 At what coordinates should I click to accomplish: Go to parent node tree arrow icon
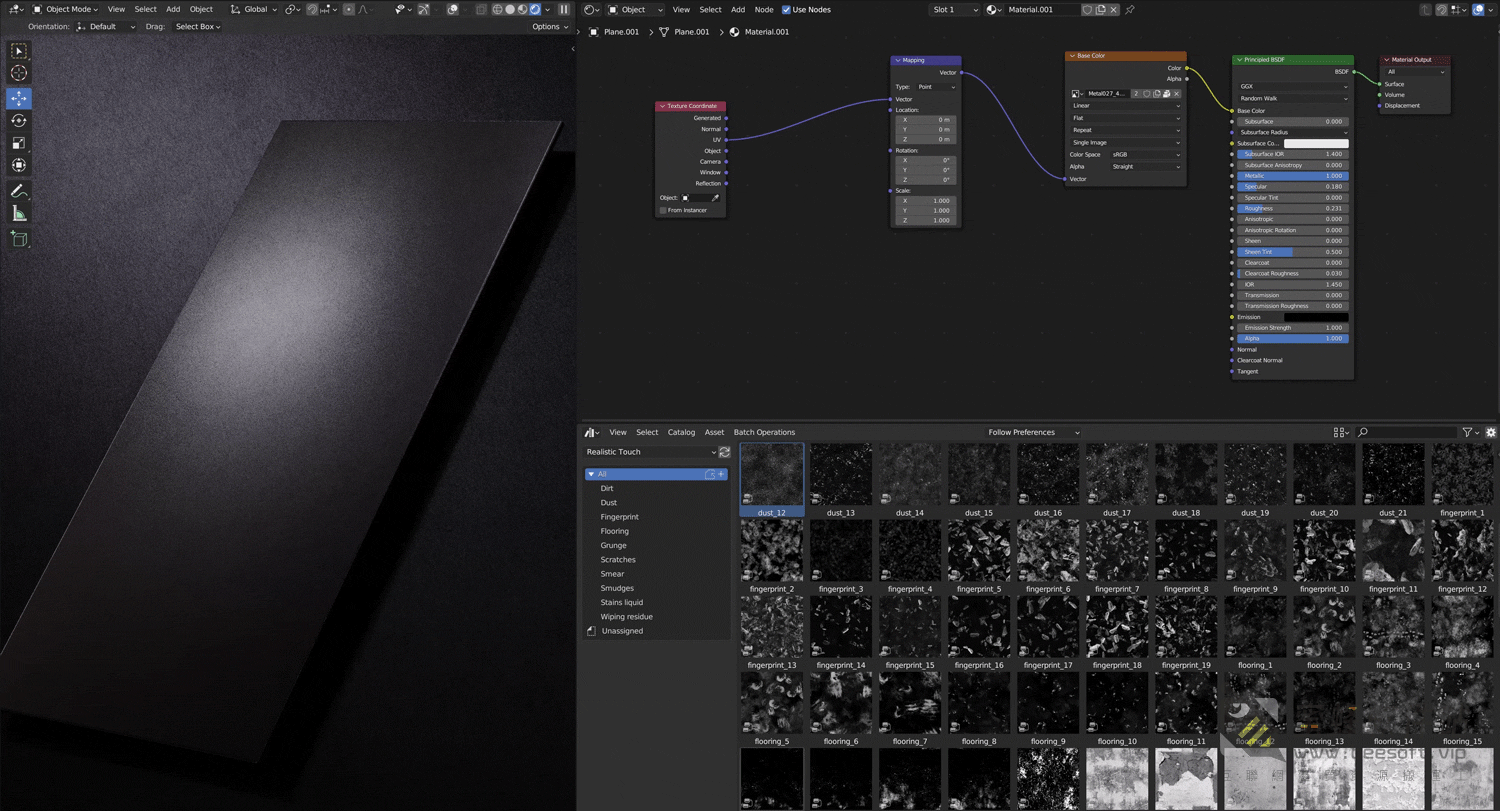tap(1425, 9)
